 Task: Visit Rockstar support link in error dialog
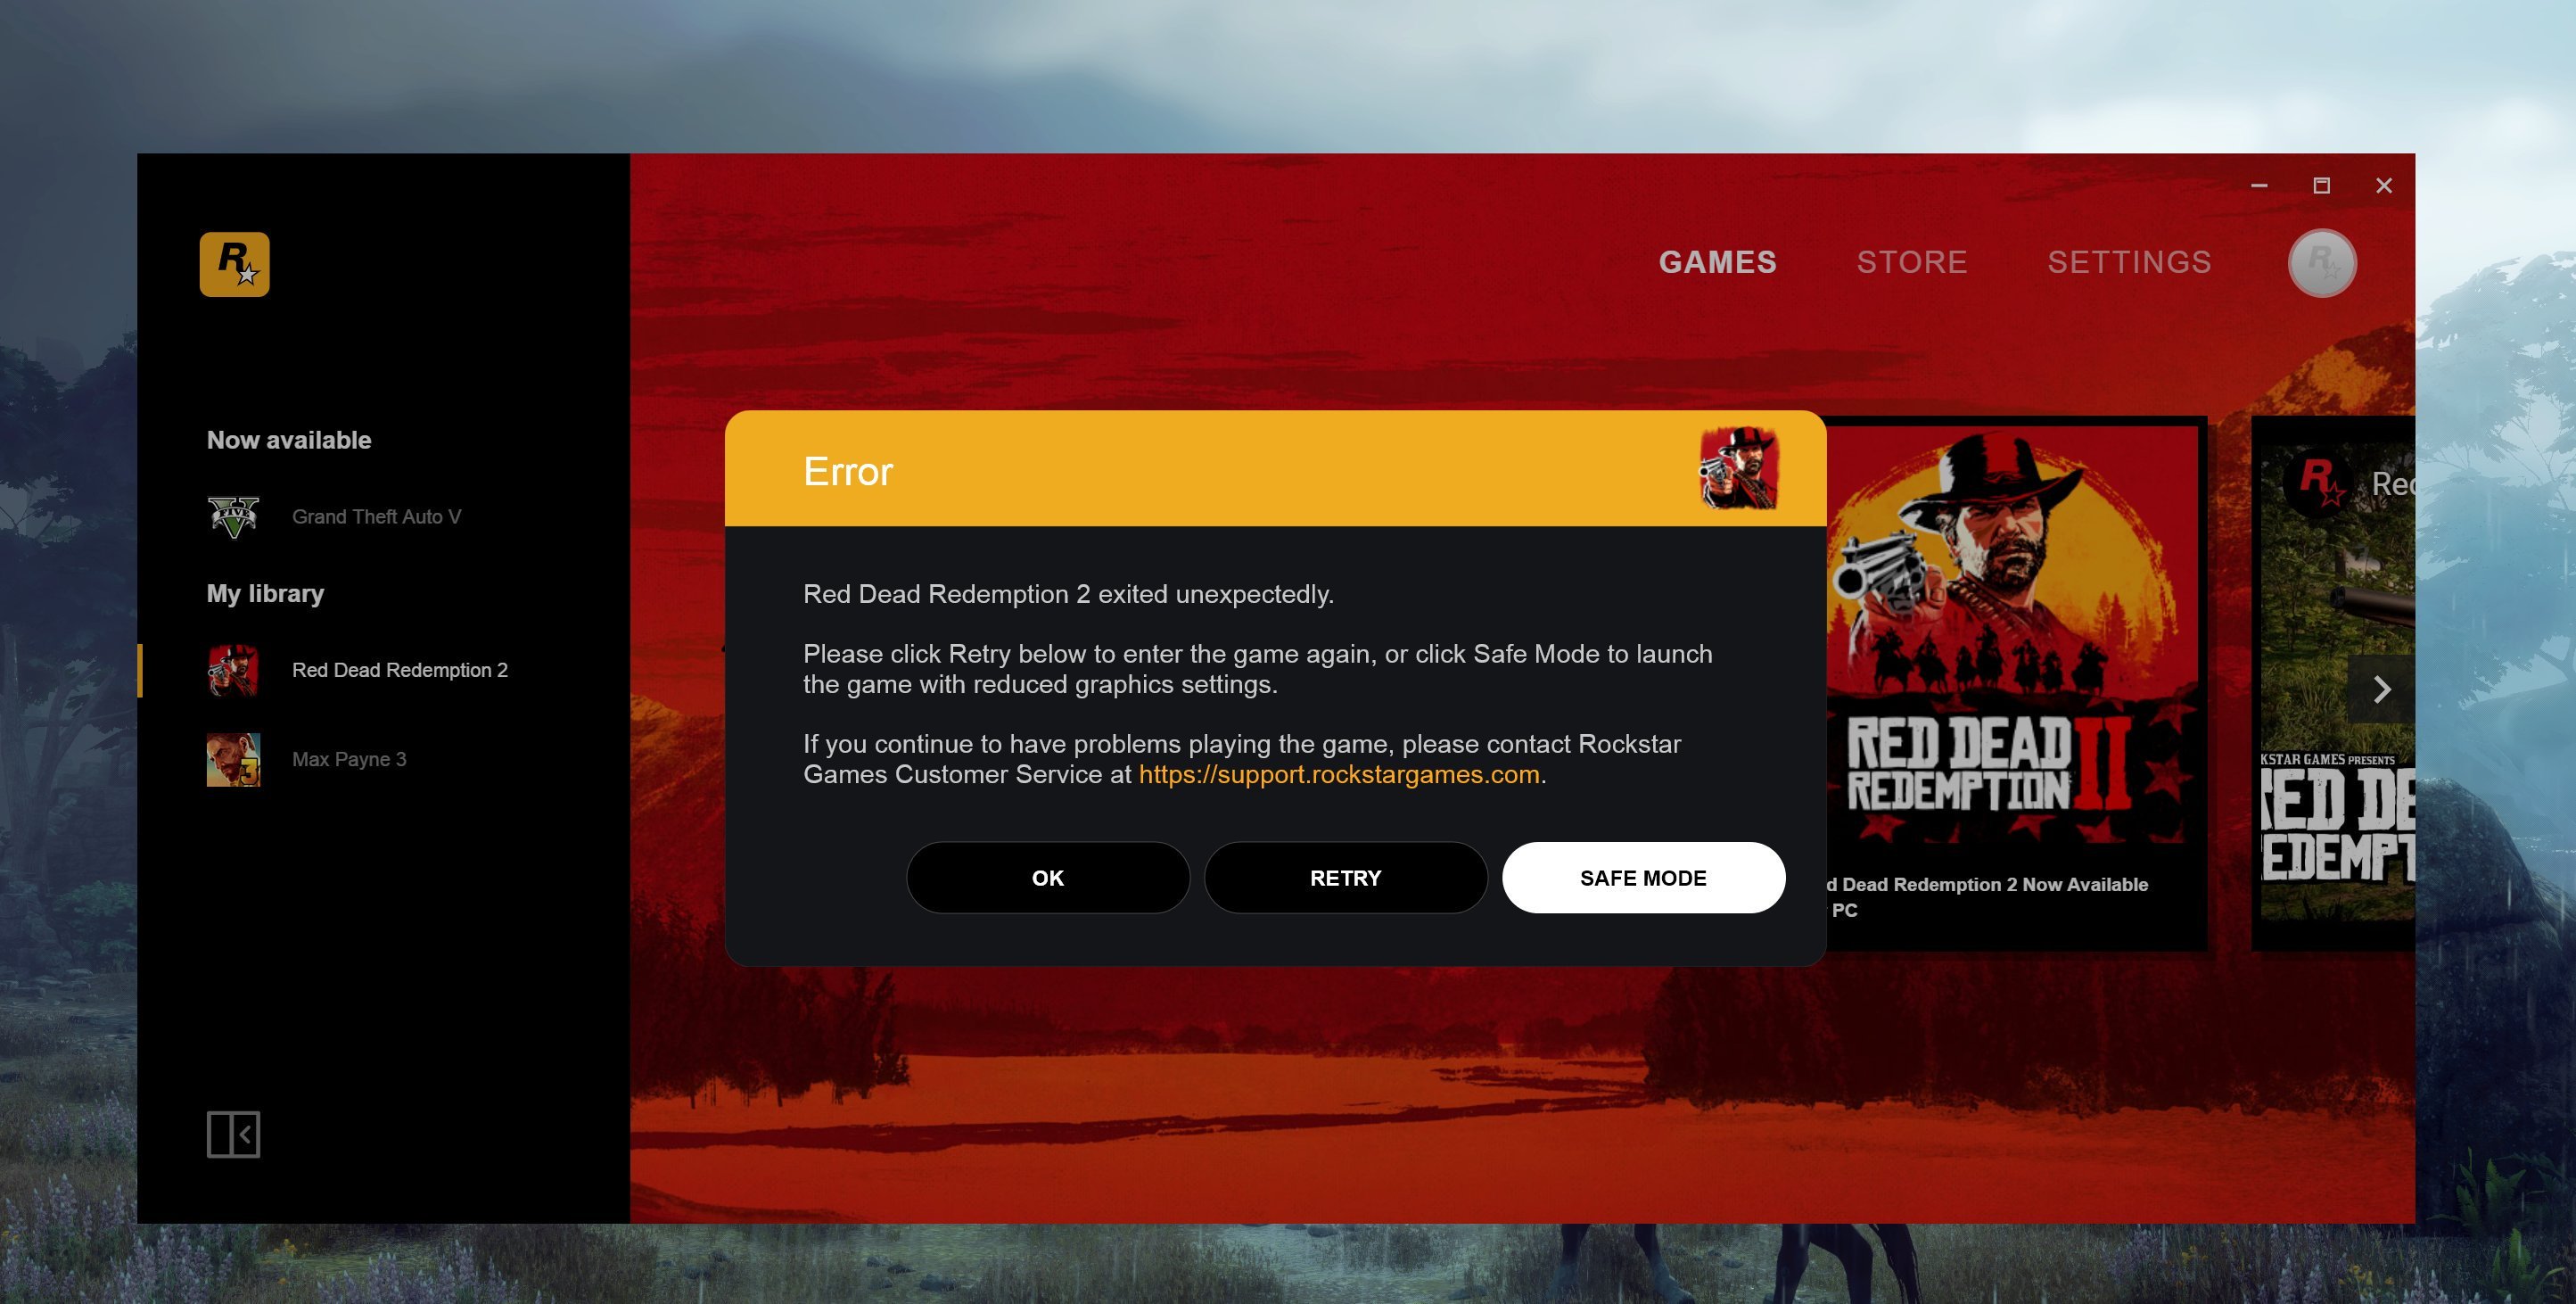(1339, 773)
